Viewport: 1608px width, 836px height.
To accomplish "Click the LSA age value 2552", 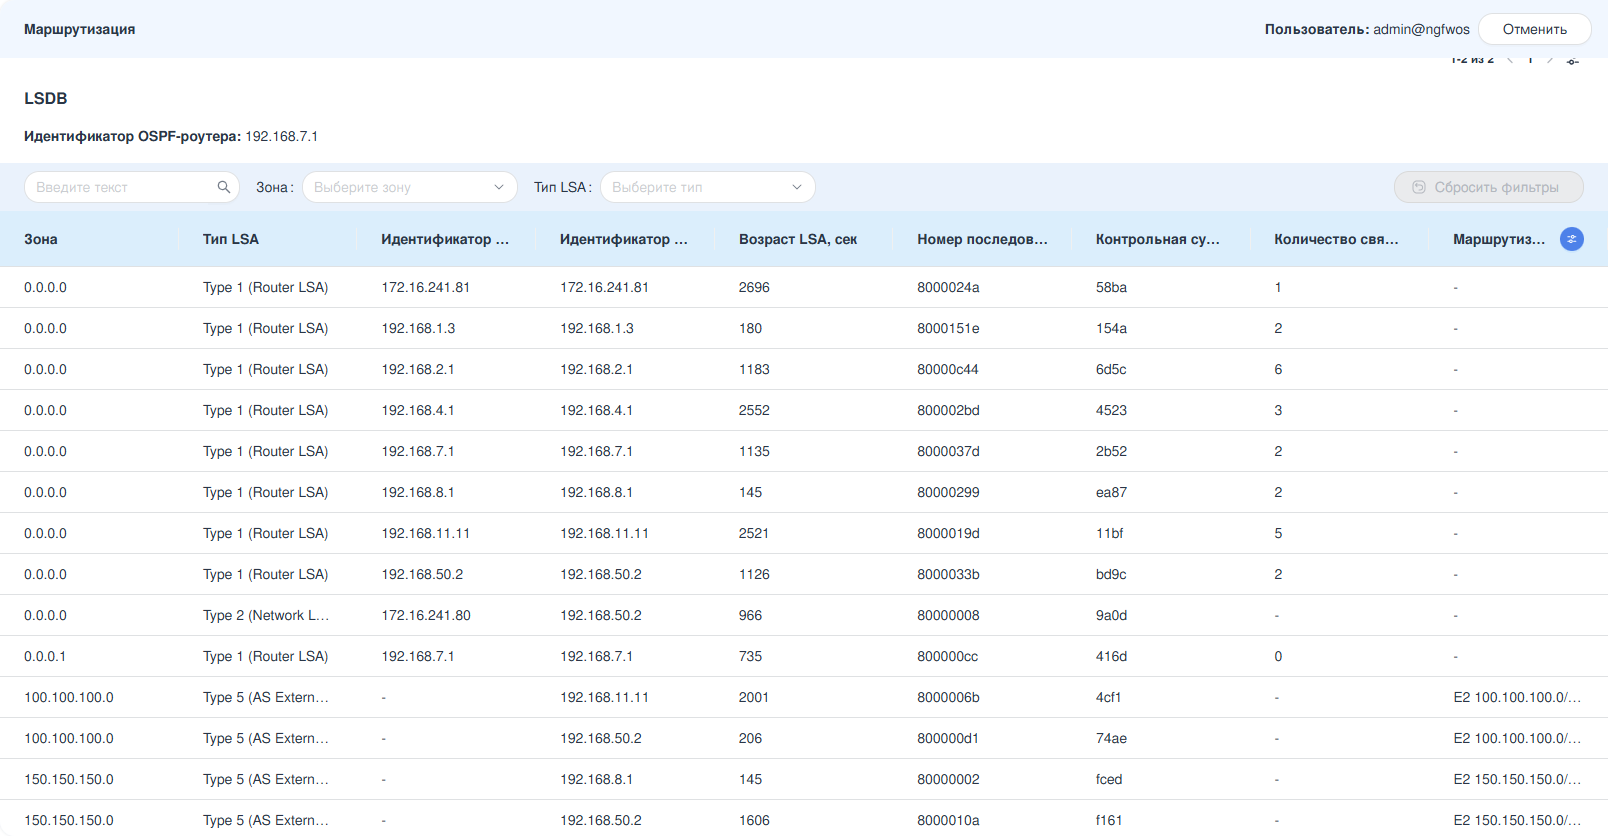I will point(754,410).
